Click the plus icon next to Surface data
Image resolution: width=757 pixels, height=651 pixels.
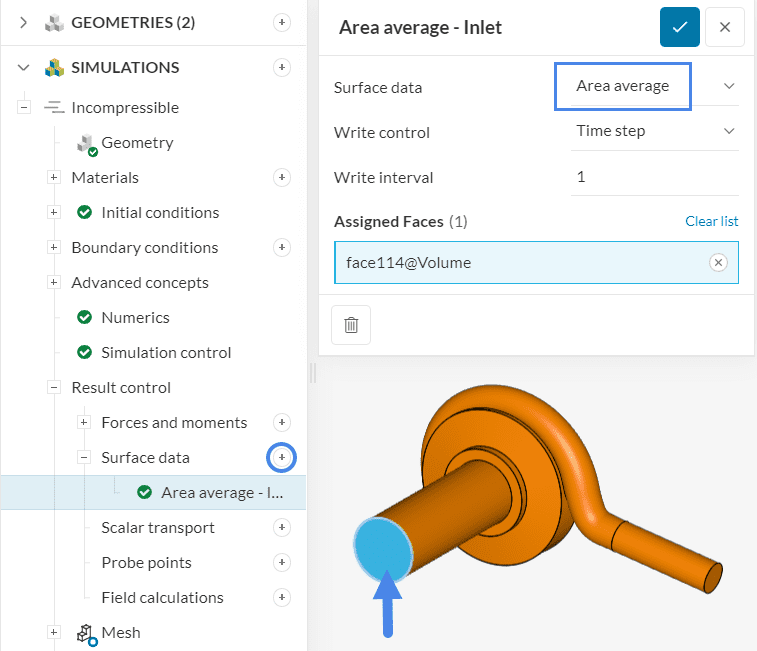coord(282,457)
